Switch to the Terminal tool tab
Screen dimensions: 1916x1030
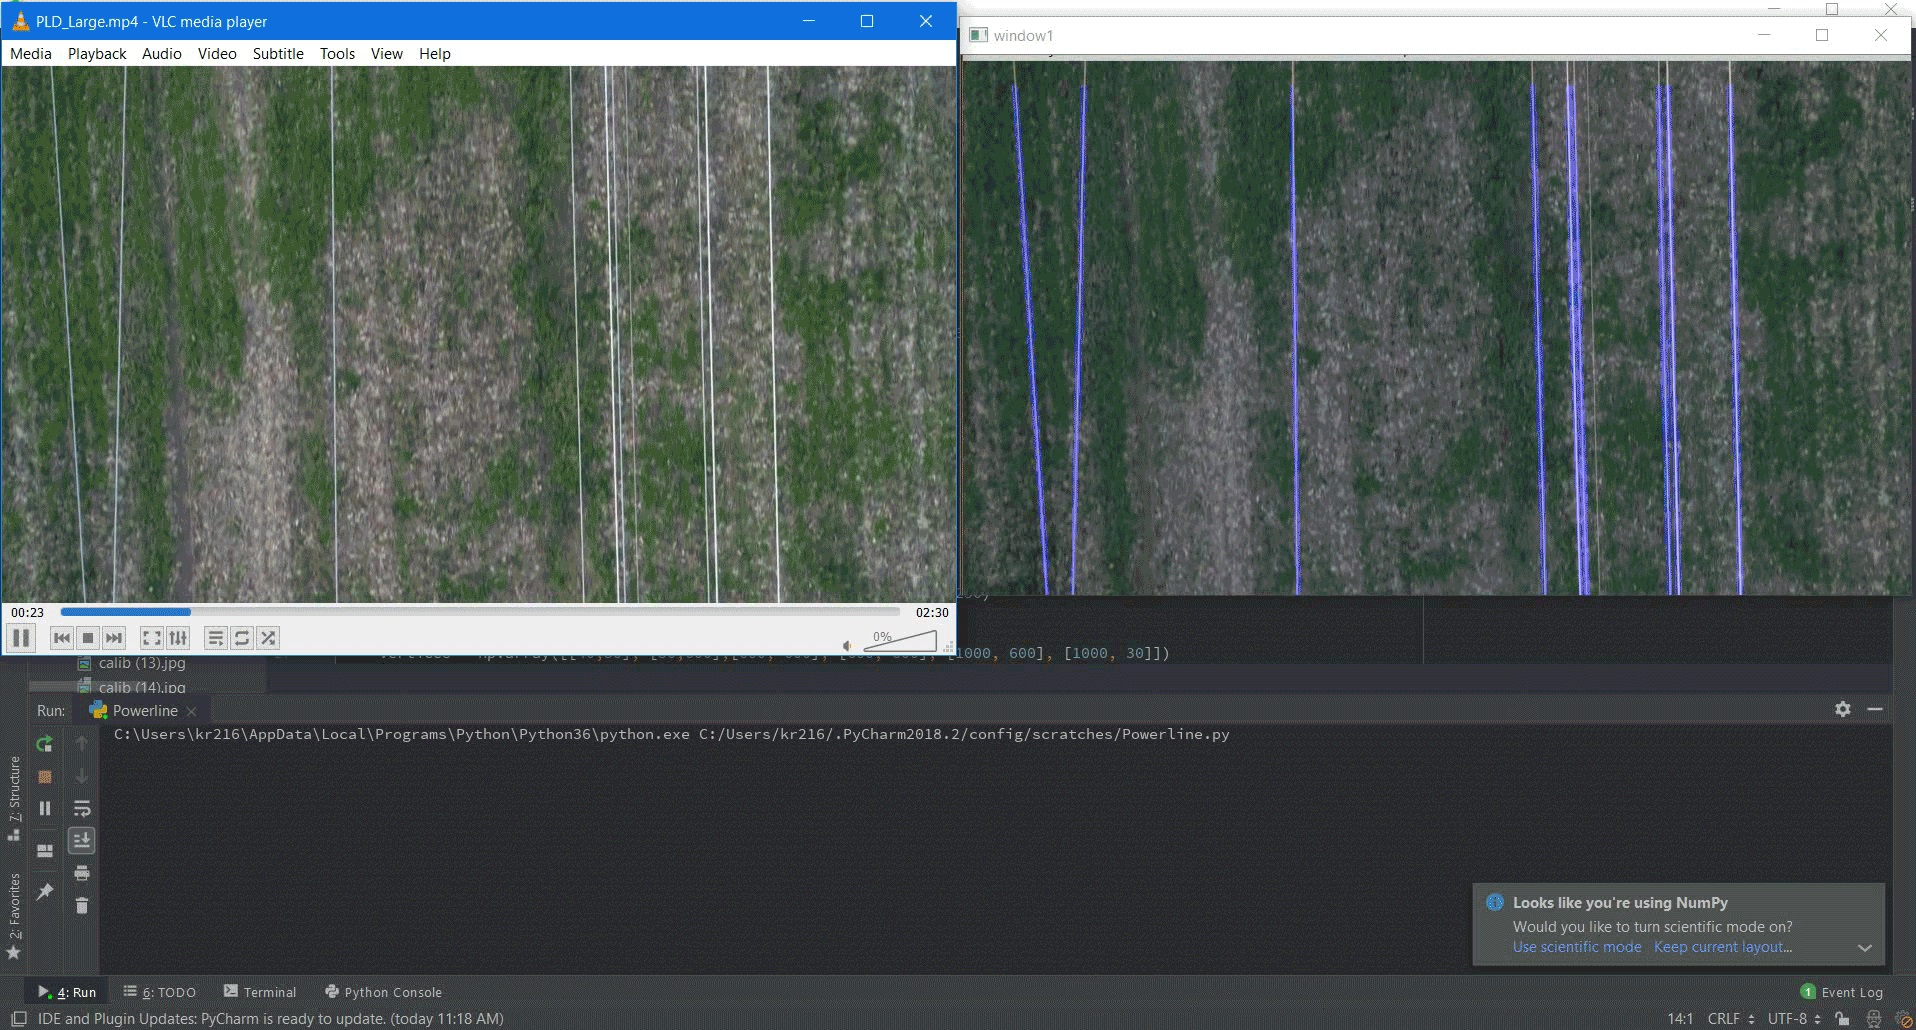pos(260,992)
